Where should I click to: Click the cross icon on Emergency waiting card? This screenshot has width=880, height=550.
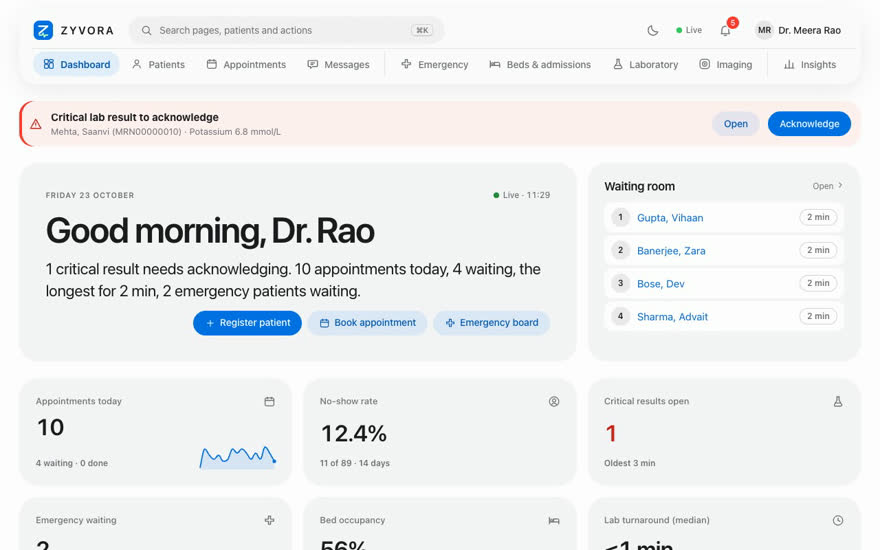tap(269, 520)
